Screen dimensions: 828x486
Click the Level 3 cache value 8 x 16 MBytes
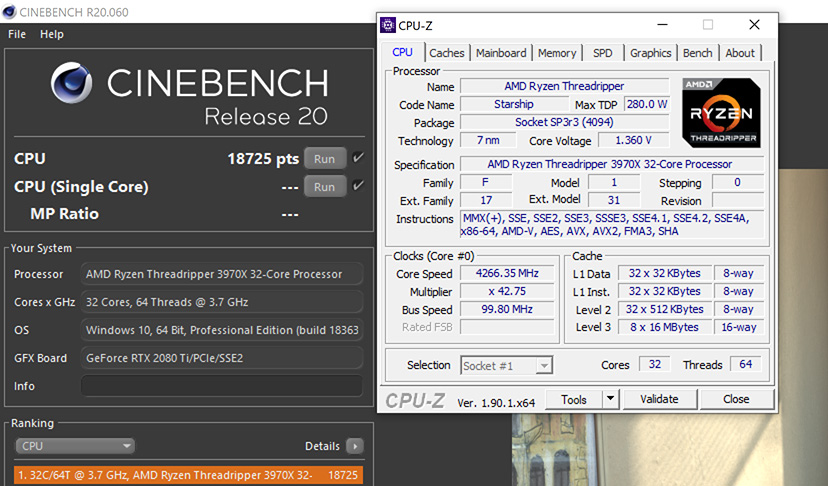coord(664,327)
